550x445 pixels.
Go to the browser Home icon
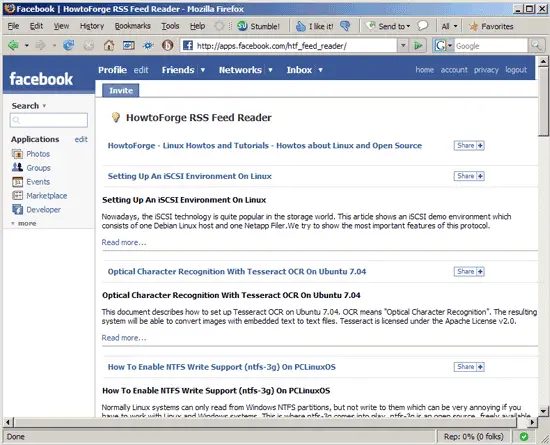[109, 45]
